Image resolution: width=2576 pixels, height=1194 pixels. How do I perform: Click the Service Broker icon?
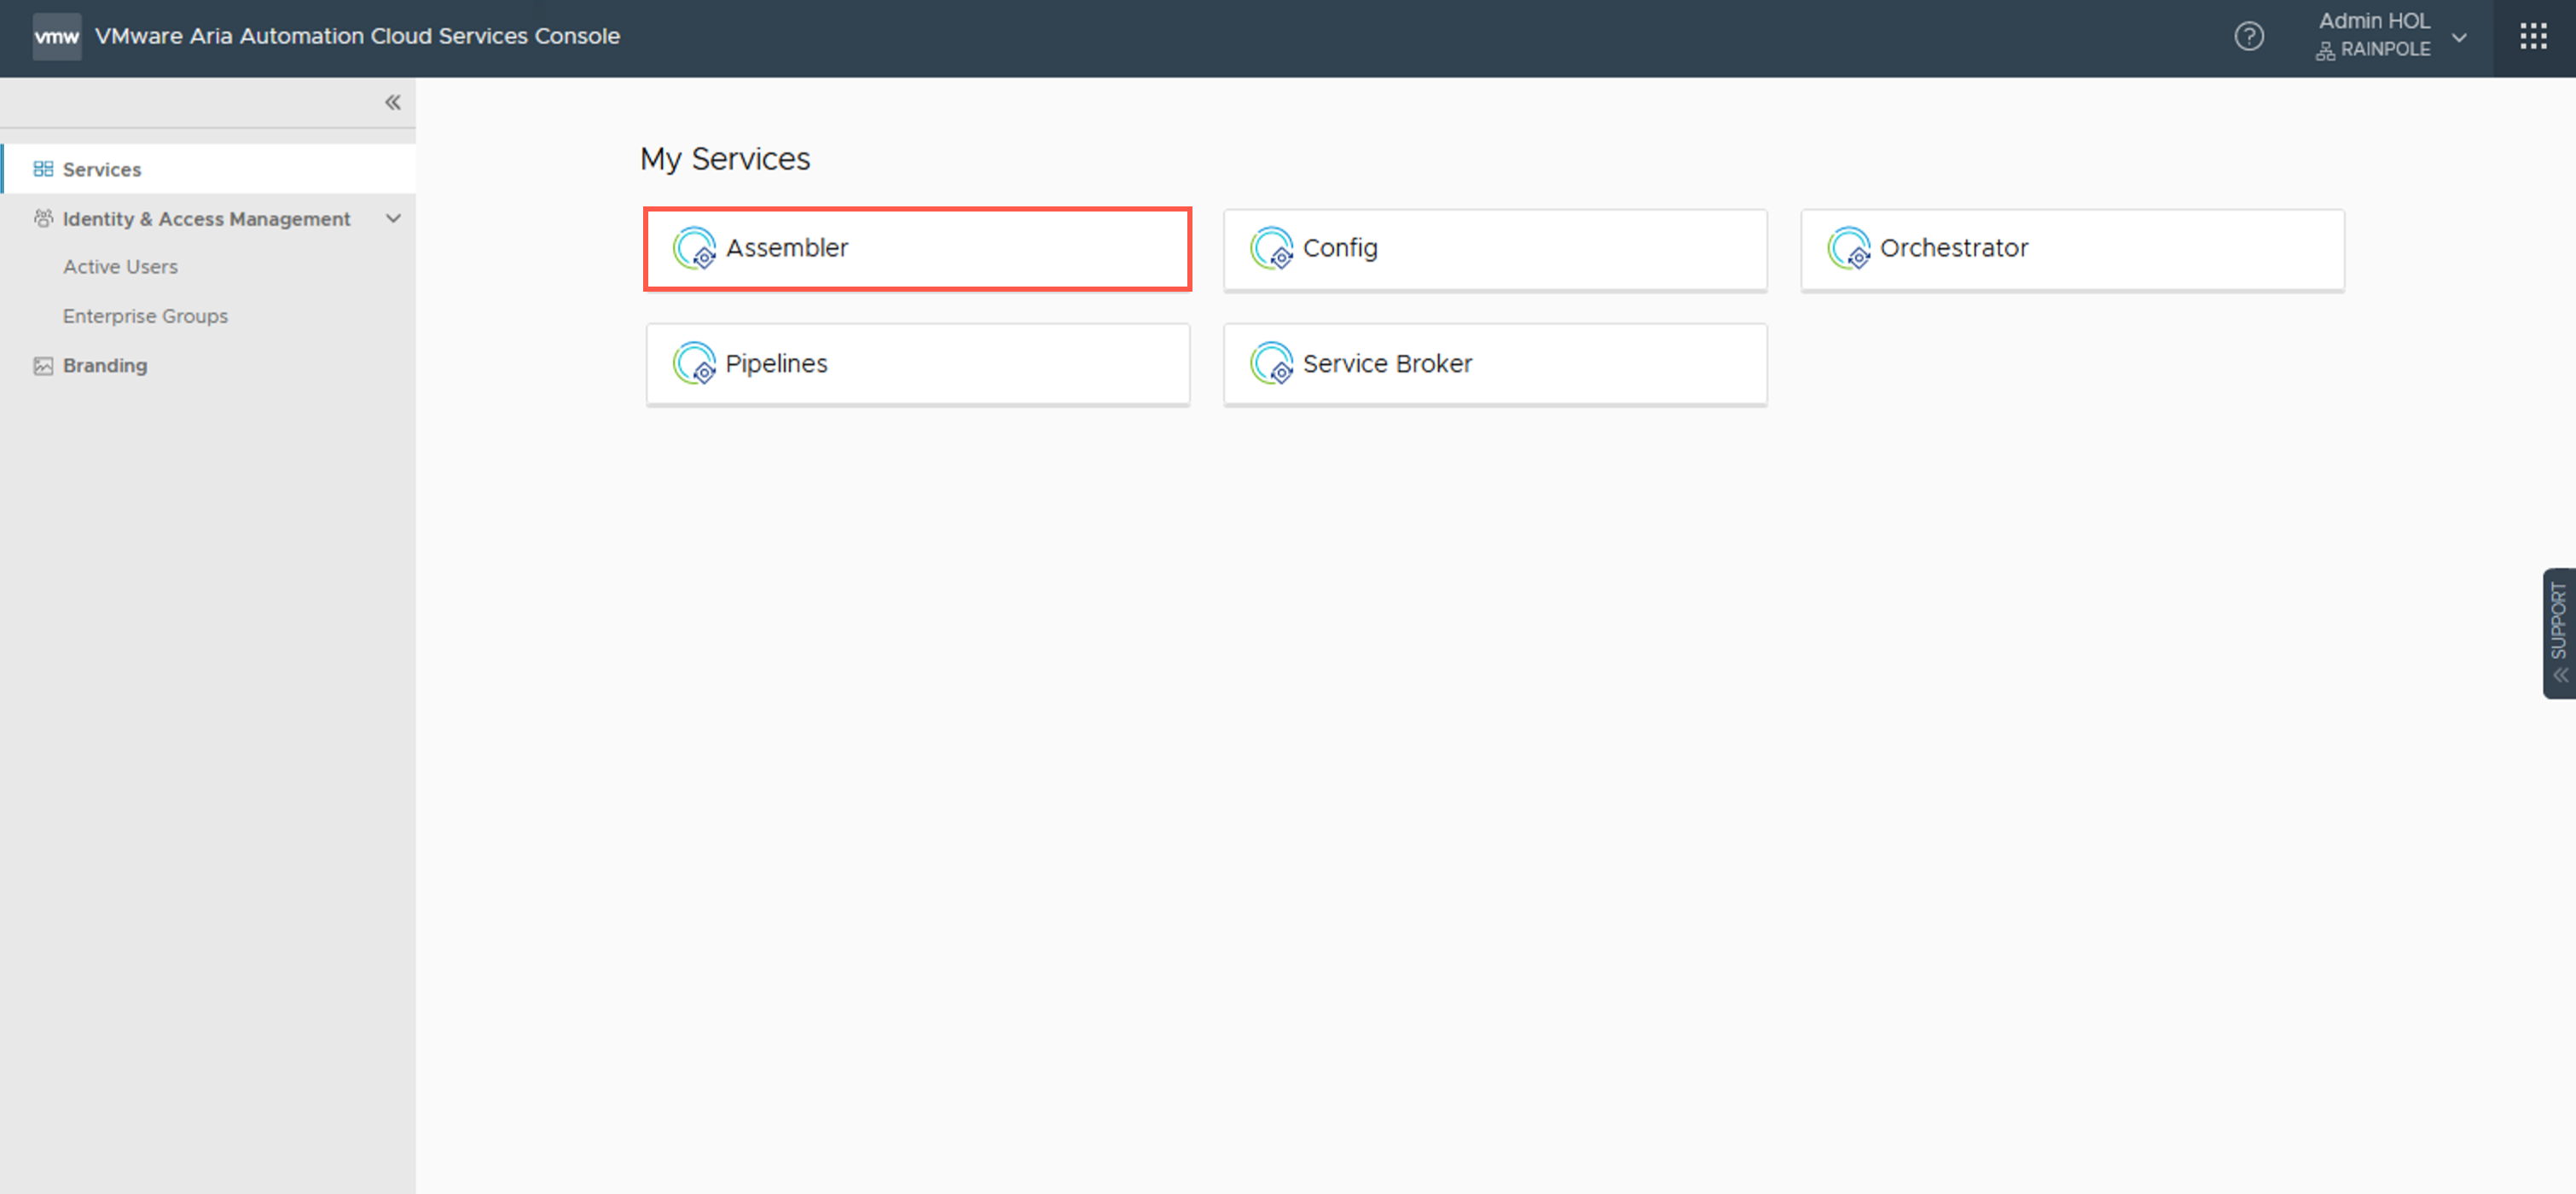[1271, 363]
